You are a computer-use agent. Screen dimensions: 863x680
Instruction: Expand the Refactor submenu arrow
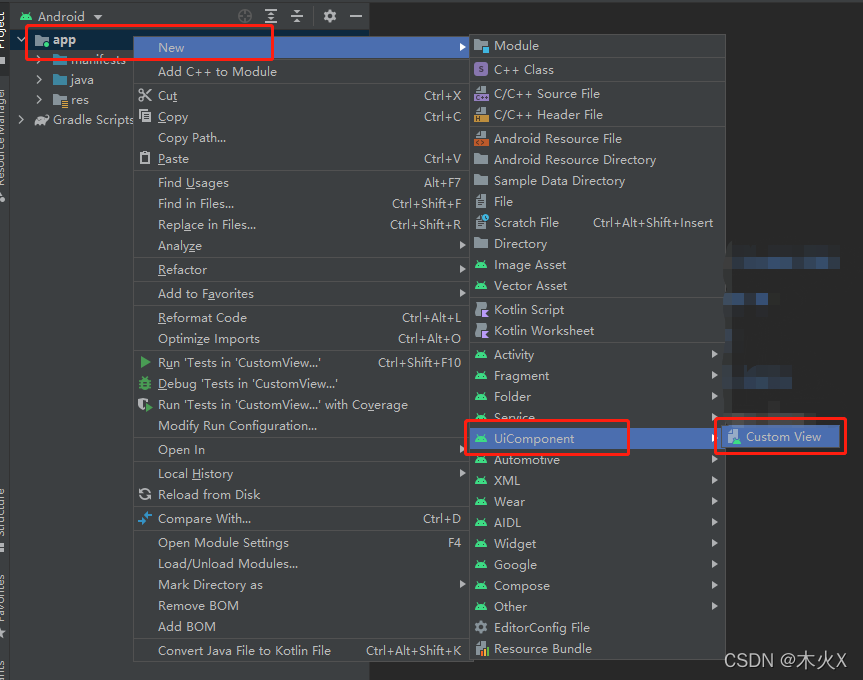(462, 269)
